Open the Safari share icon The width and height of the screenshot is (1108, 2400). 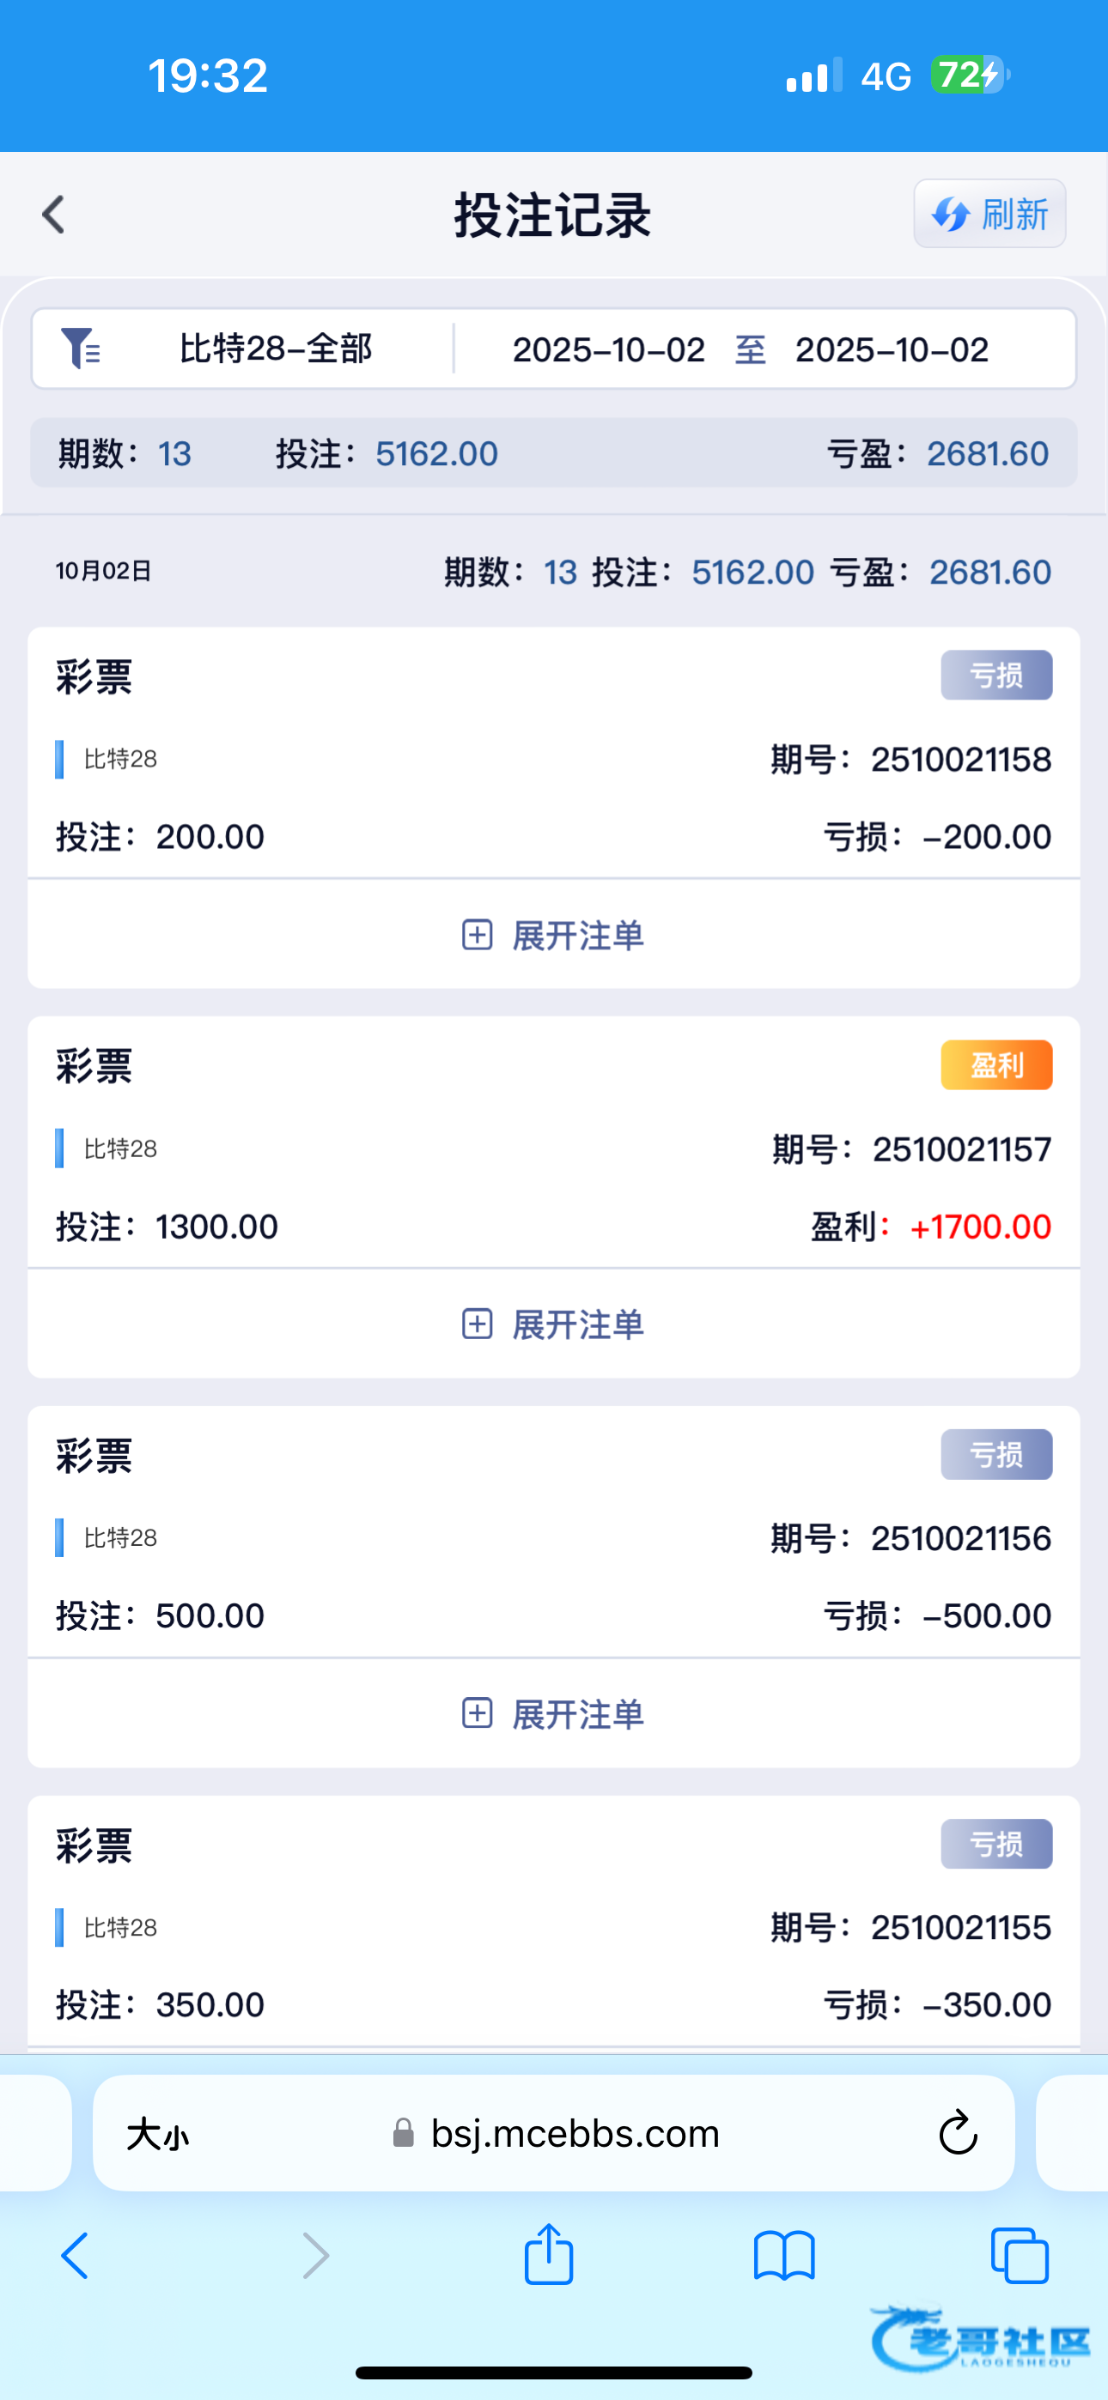click(549, 2254)
